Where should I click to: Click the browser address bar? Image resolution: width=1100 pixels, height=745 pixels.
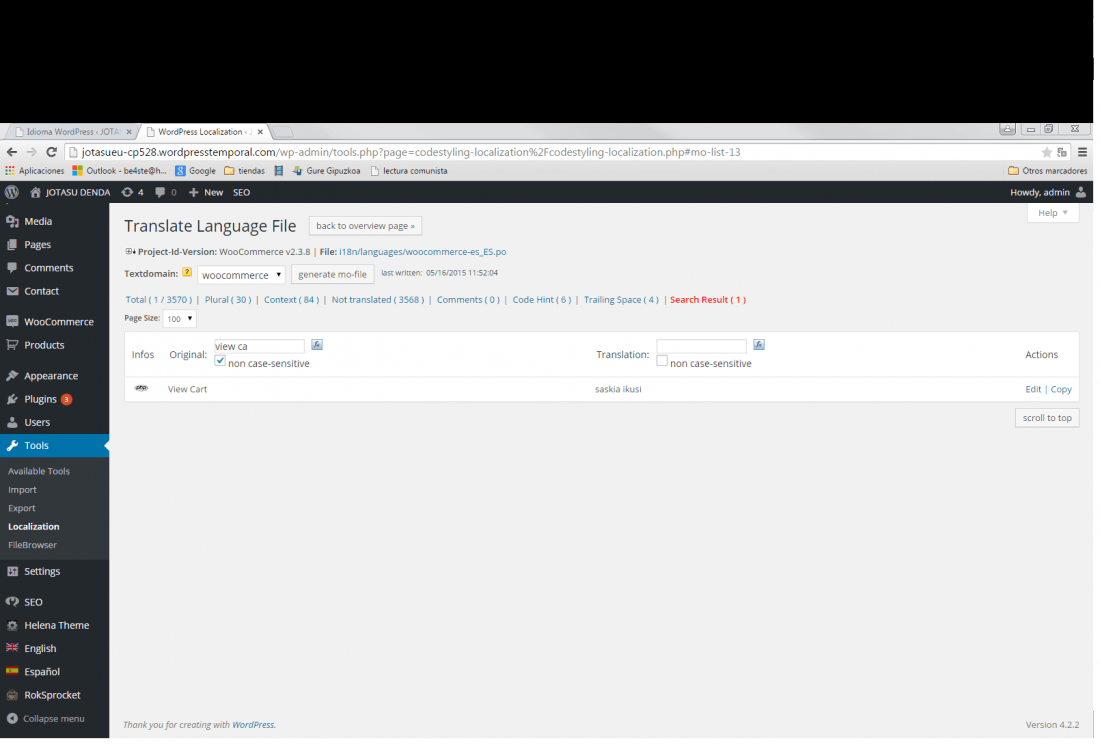[x=554, y=153]
